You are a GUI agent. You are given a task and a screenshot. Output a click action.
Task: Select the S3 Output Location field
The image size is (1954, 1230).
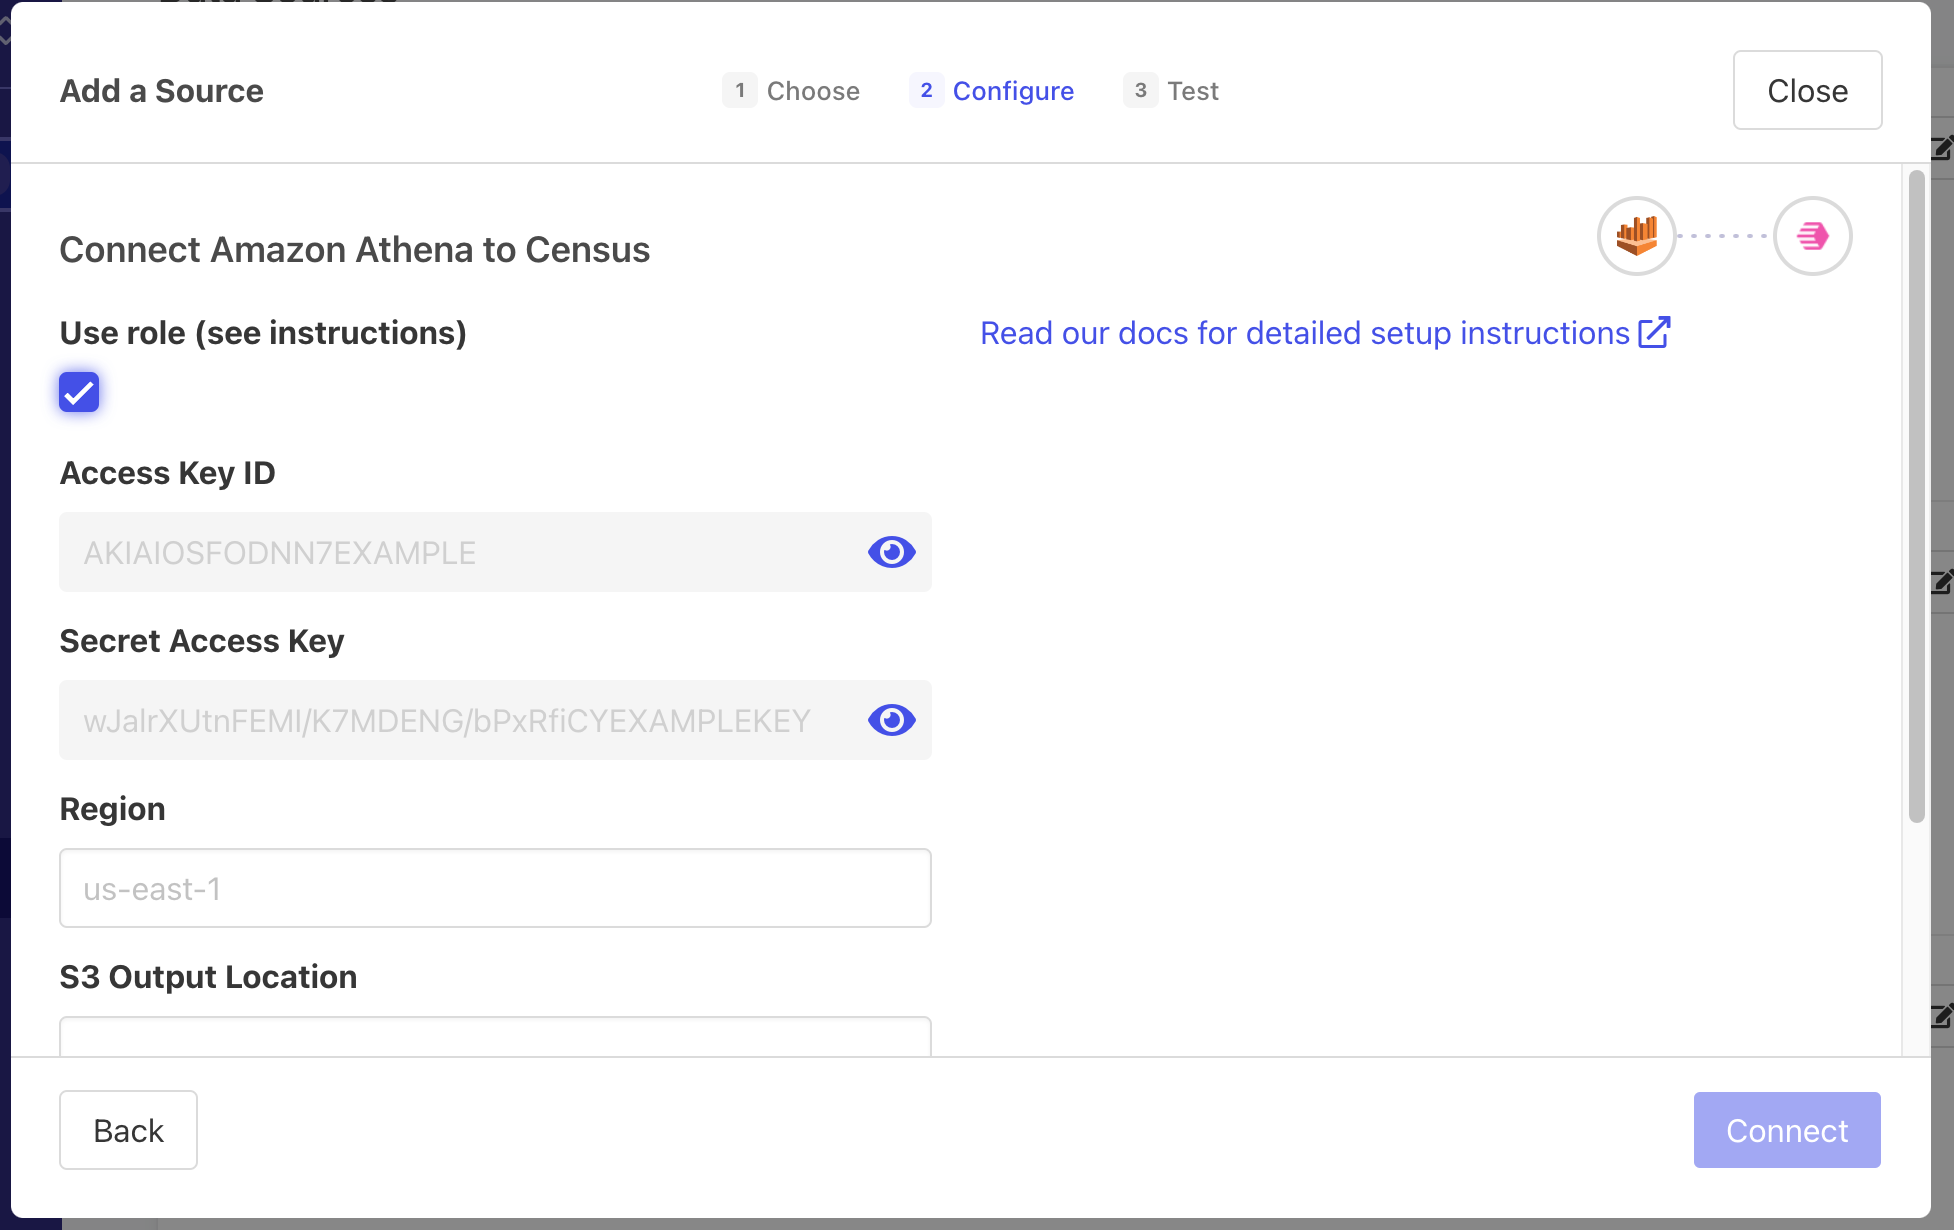tap(495, 1038)
